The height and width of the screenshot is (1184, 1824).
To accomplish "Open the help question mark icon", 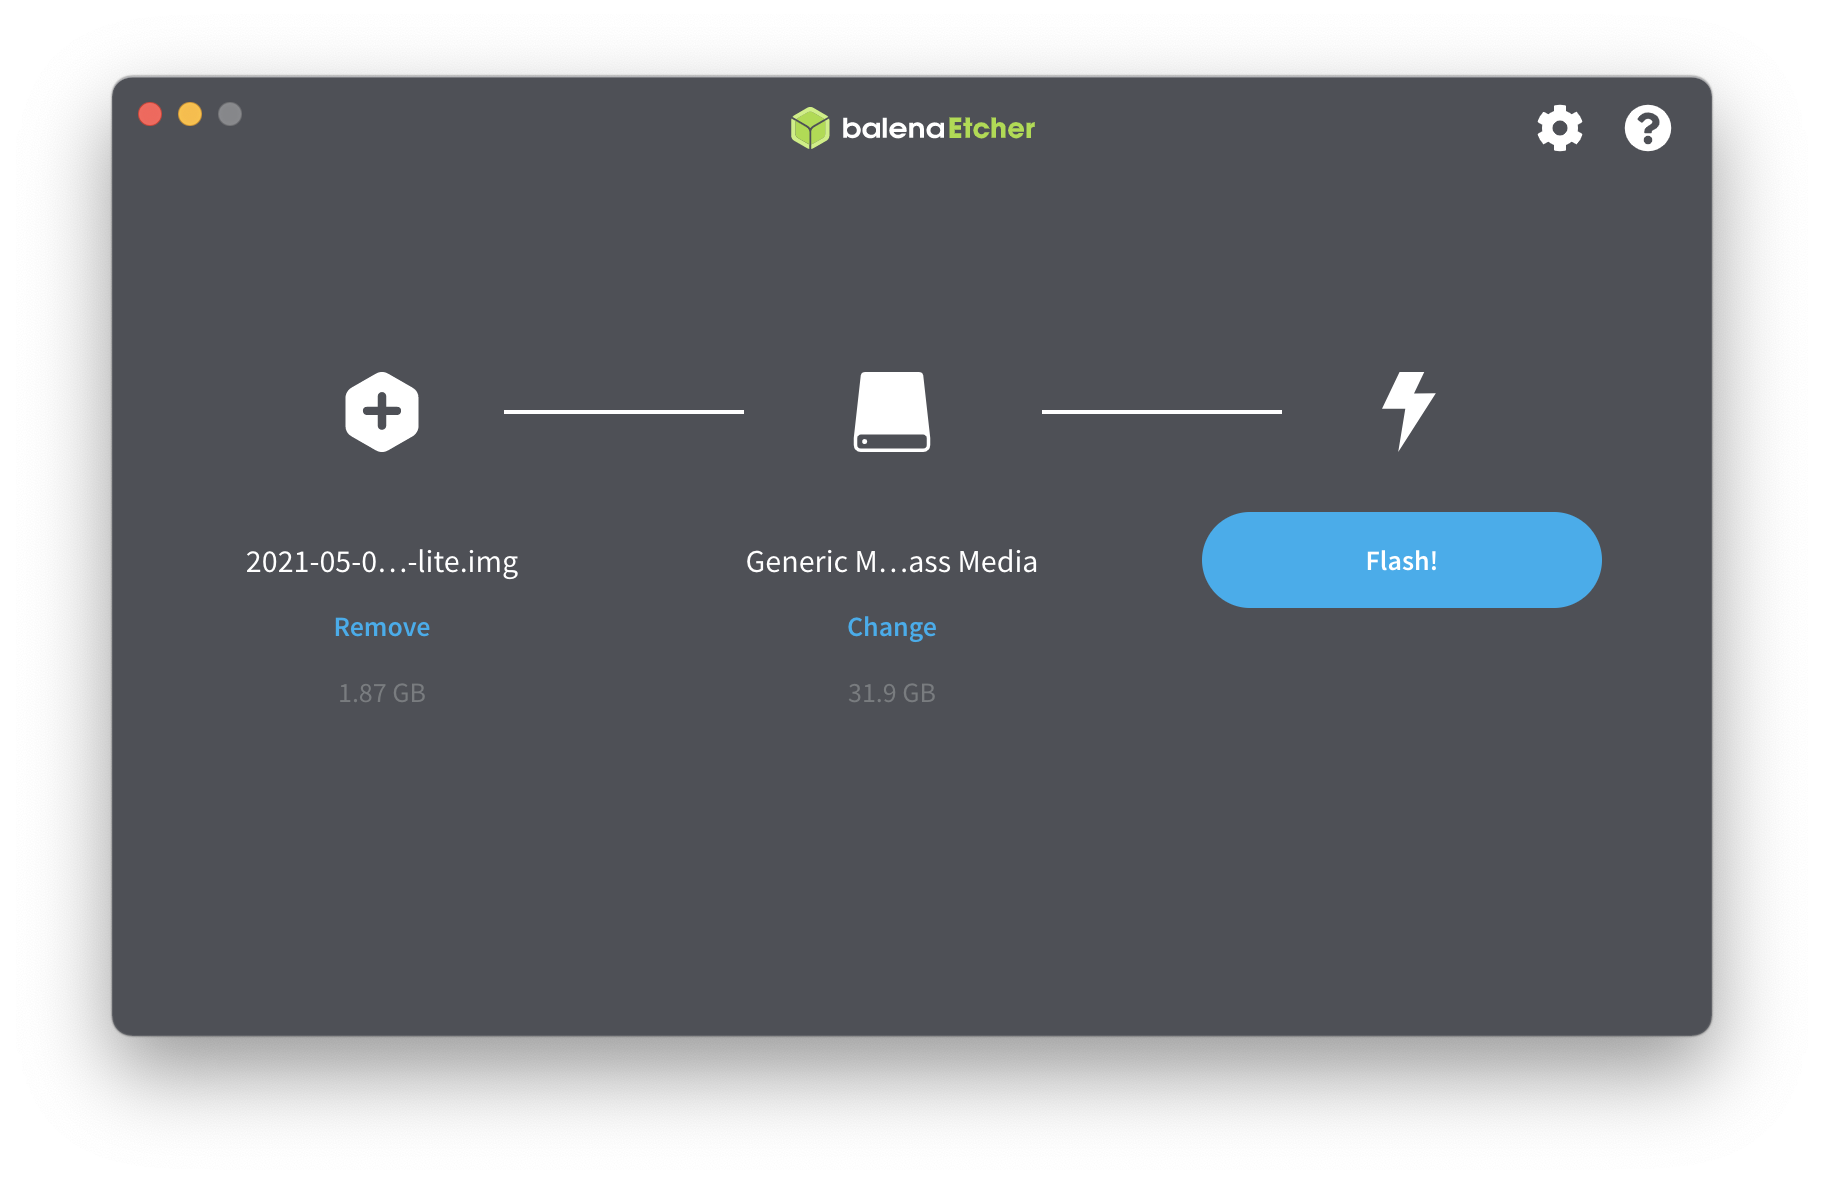I will pos(1647,128).
